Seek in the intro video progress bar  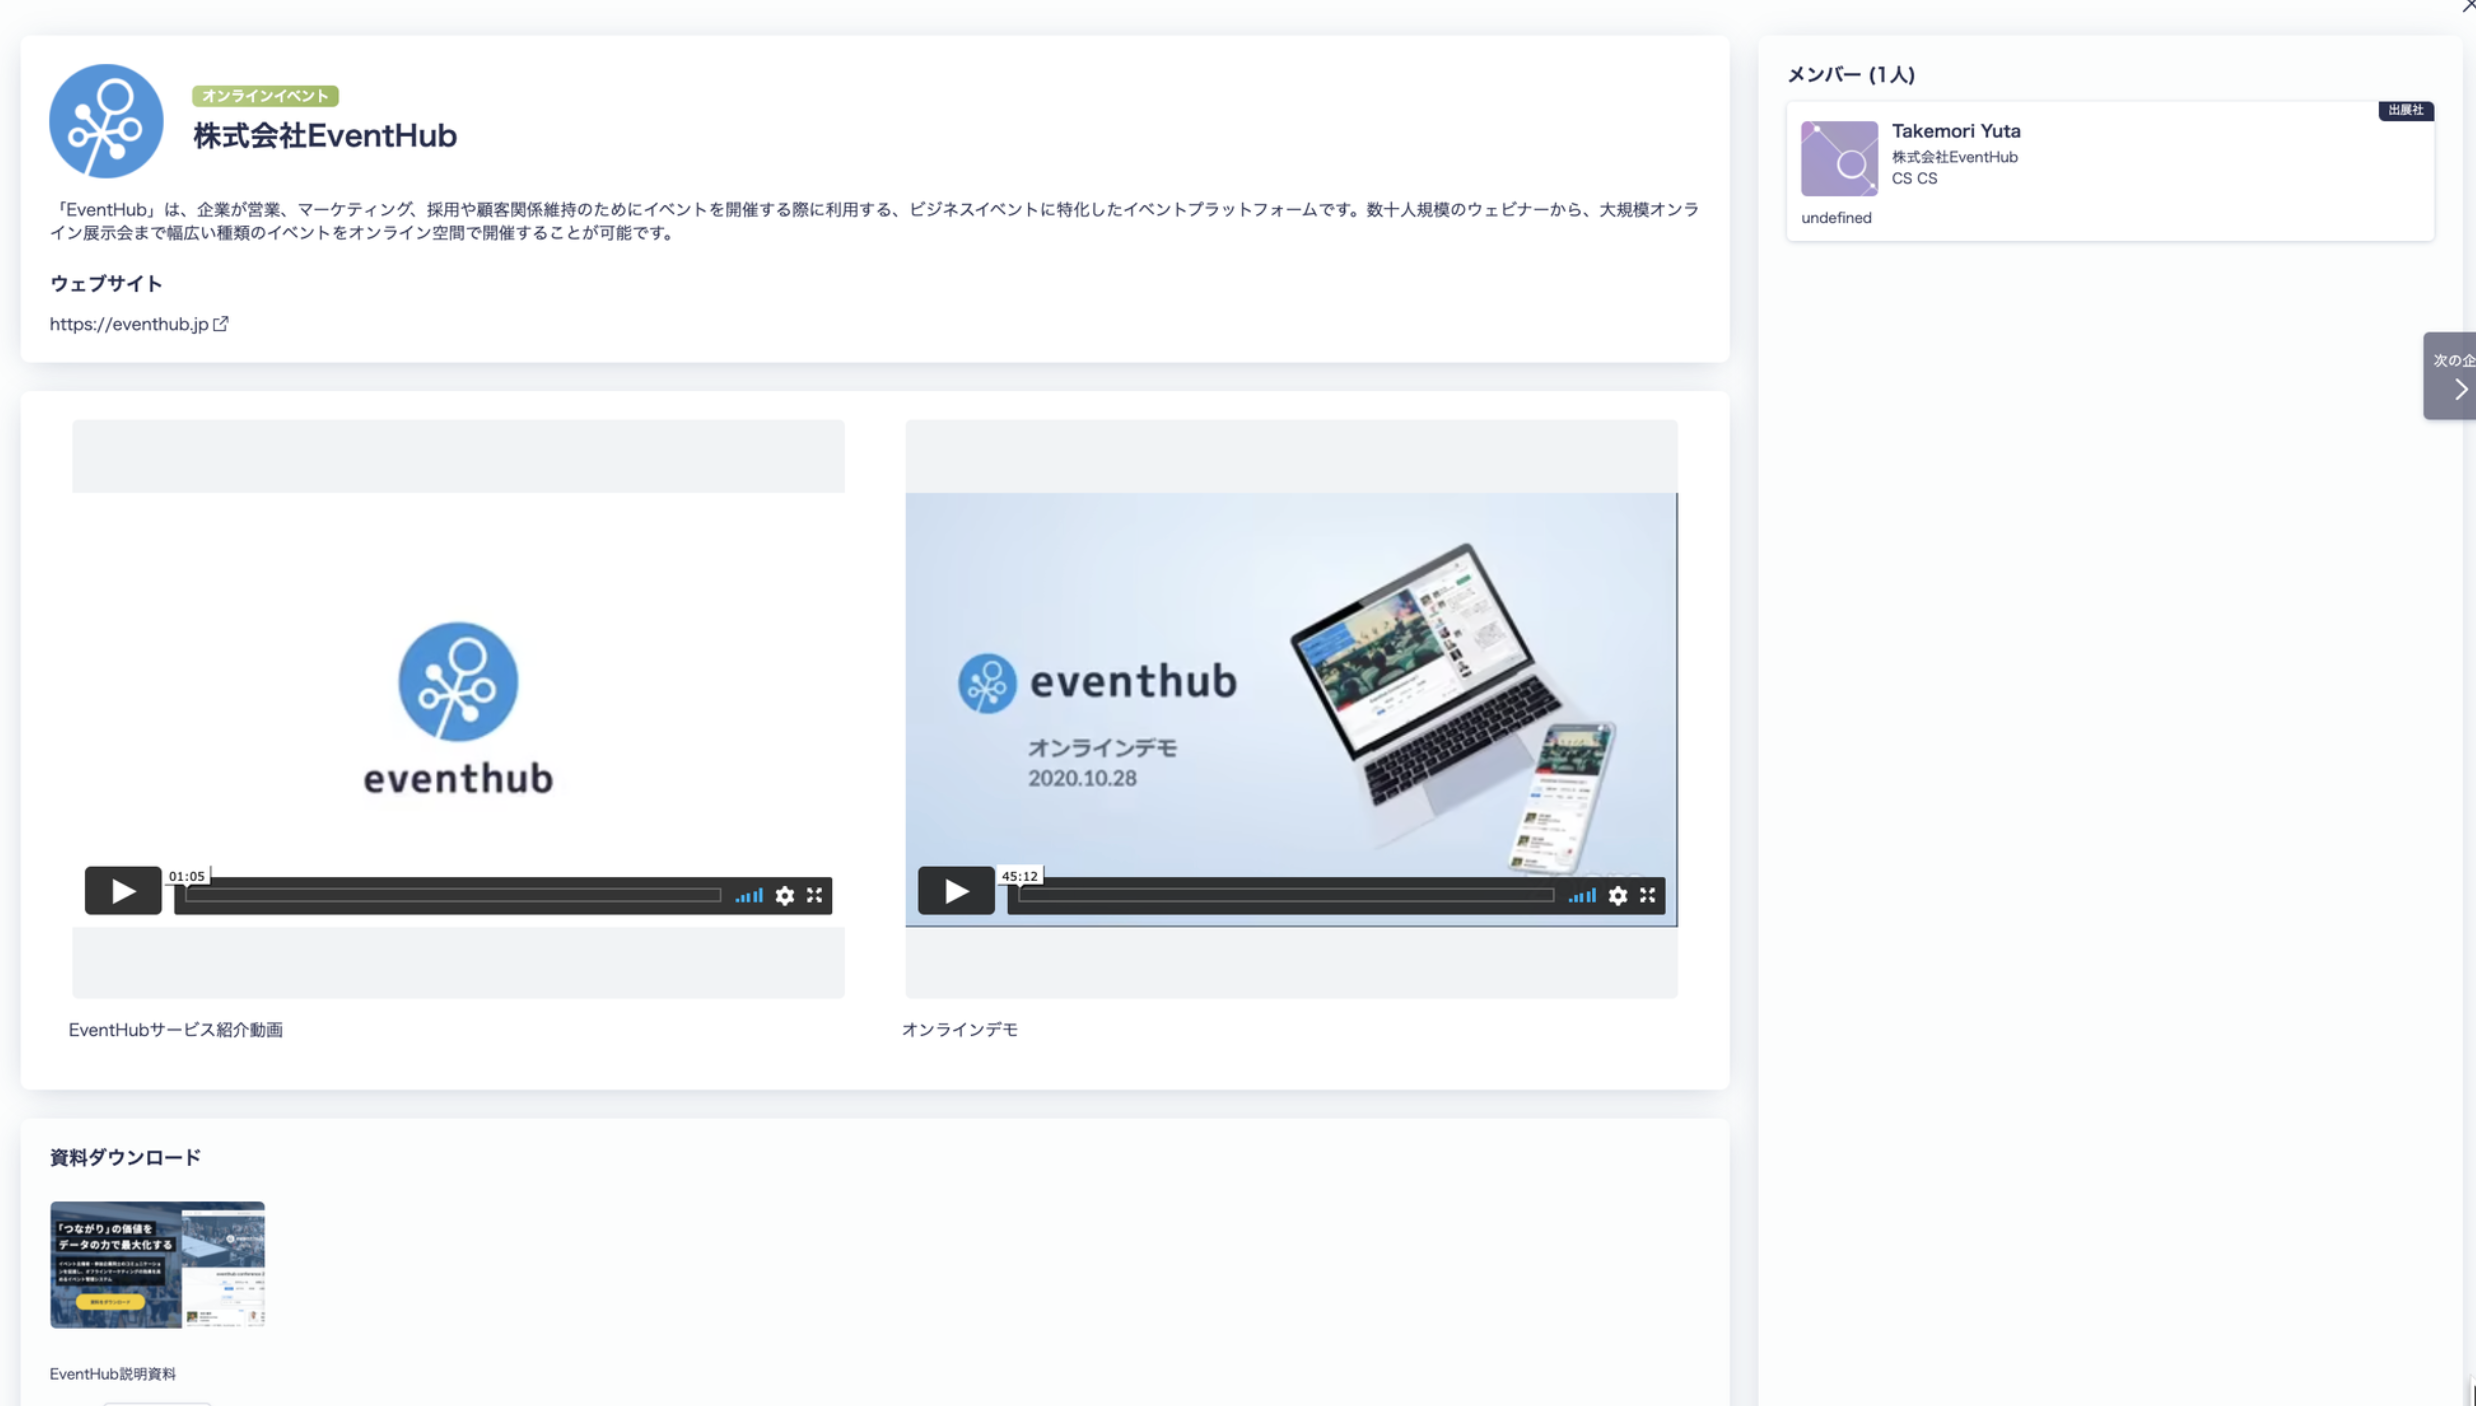tap(453, 895)
